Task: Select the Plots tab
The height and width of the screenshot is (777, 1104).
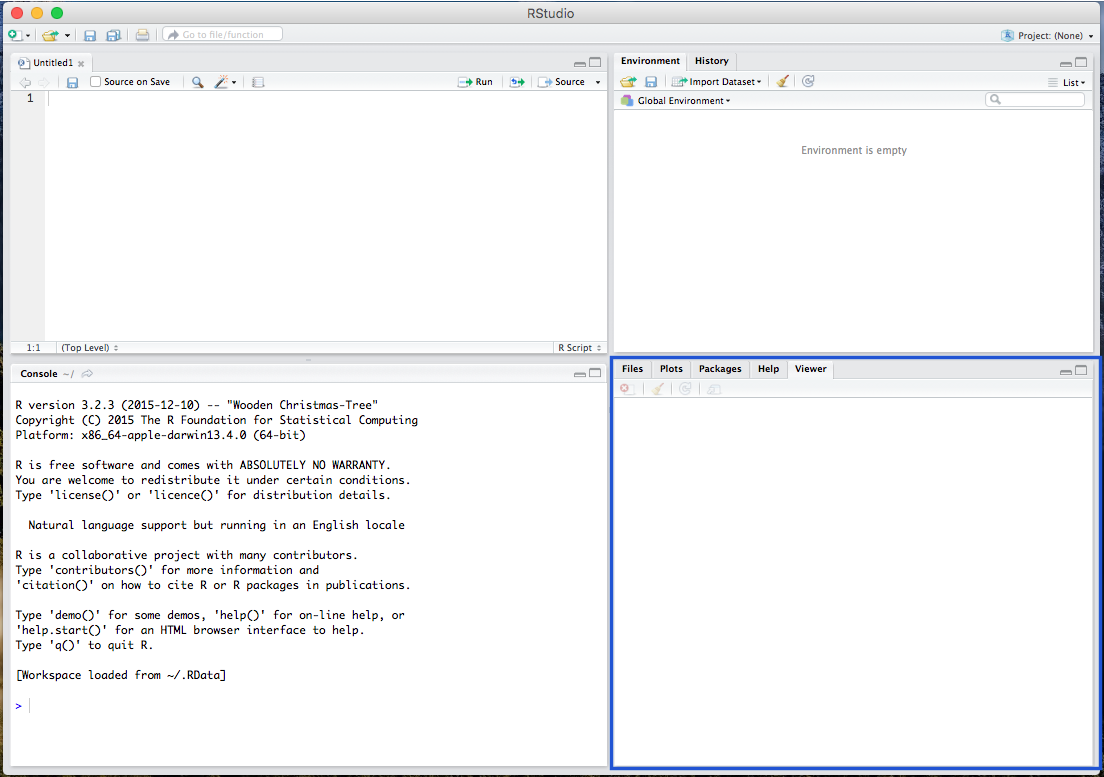Action: coord(671,369)
